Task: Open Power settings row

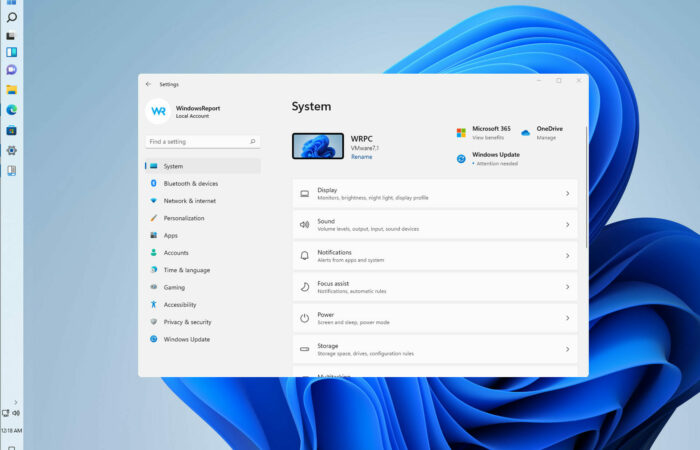Action: click(x=435, y=318)
